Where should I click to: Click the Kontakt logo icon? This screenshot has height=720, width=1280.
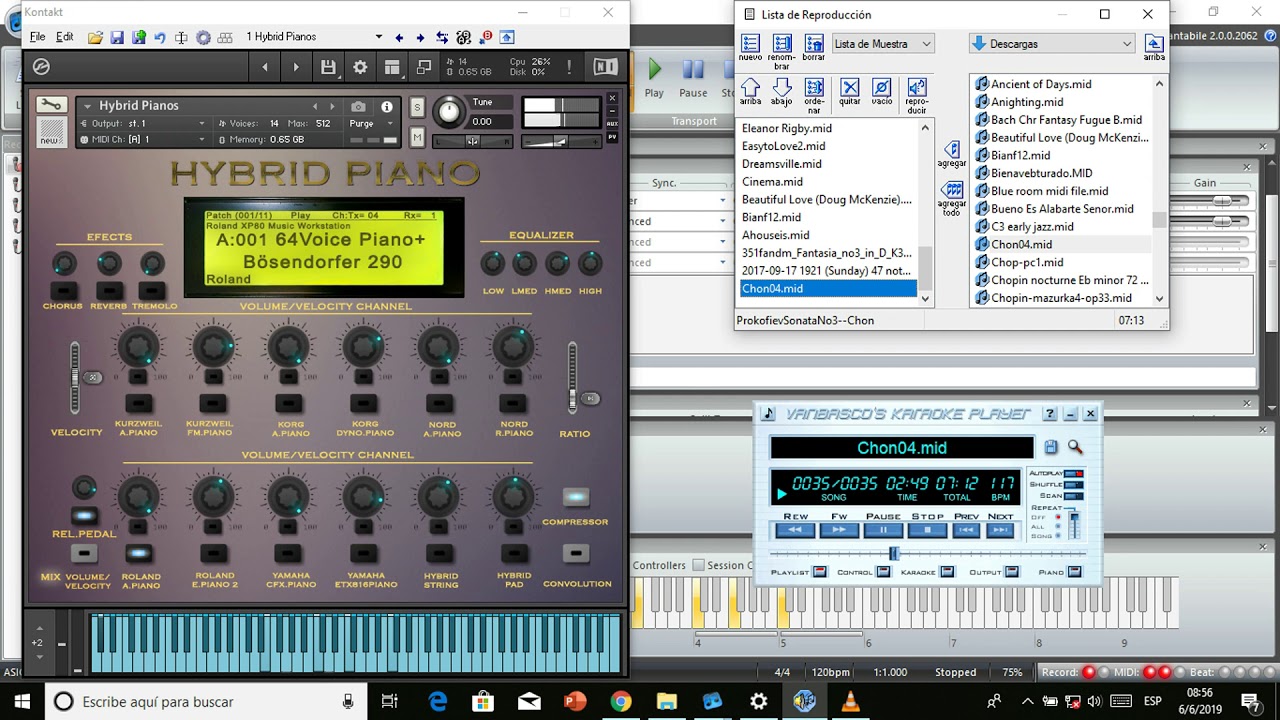coord(41,67)
